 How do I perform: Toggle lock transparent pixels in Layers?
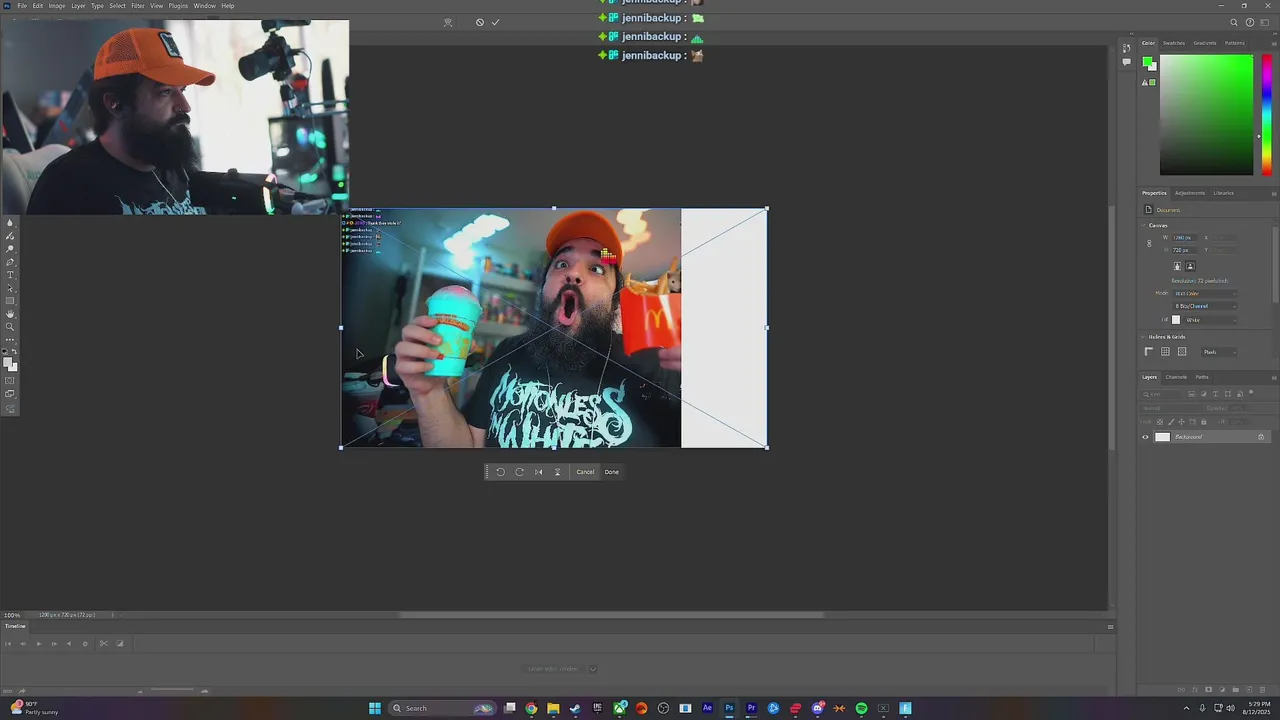click(1160, 422)
